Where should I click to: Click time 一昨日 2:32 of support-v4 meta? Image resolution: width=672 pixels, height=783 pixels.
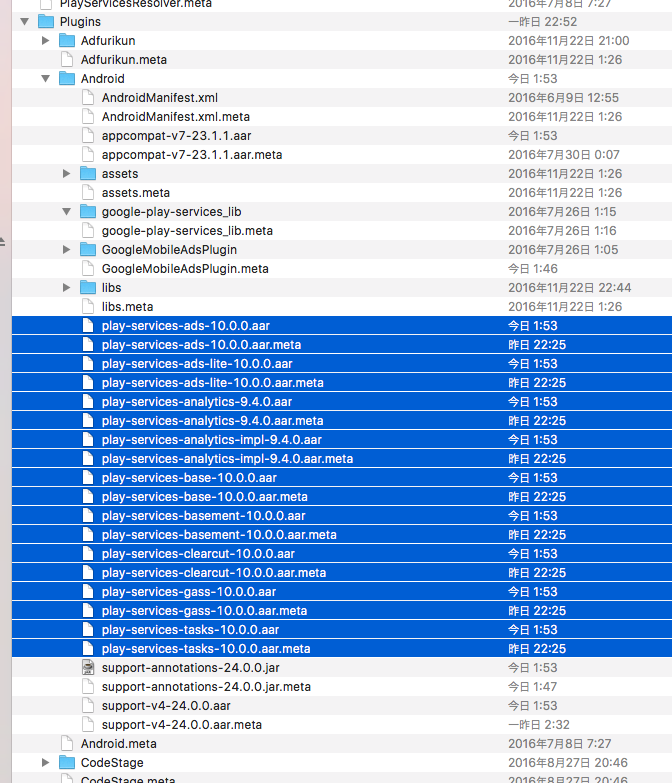click(539, 725)
